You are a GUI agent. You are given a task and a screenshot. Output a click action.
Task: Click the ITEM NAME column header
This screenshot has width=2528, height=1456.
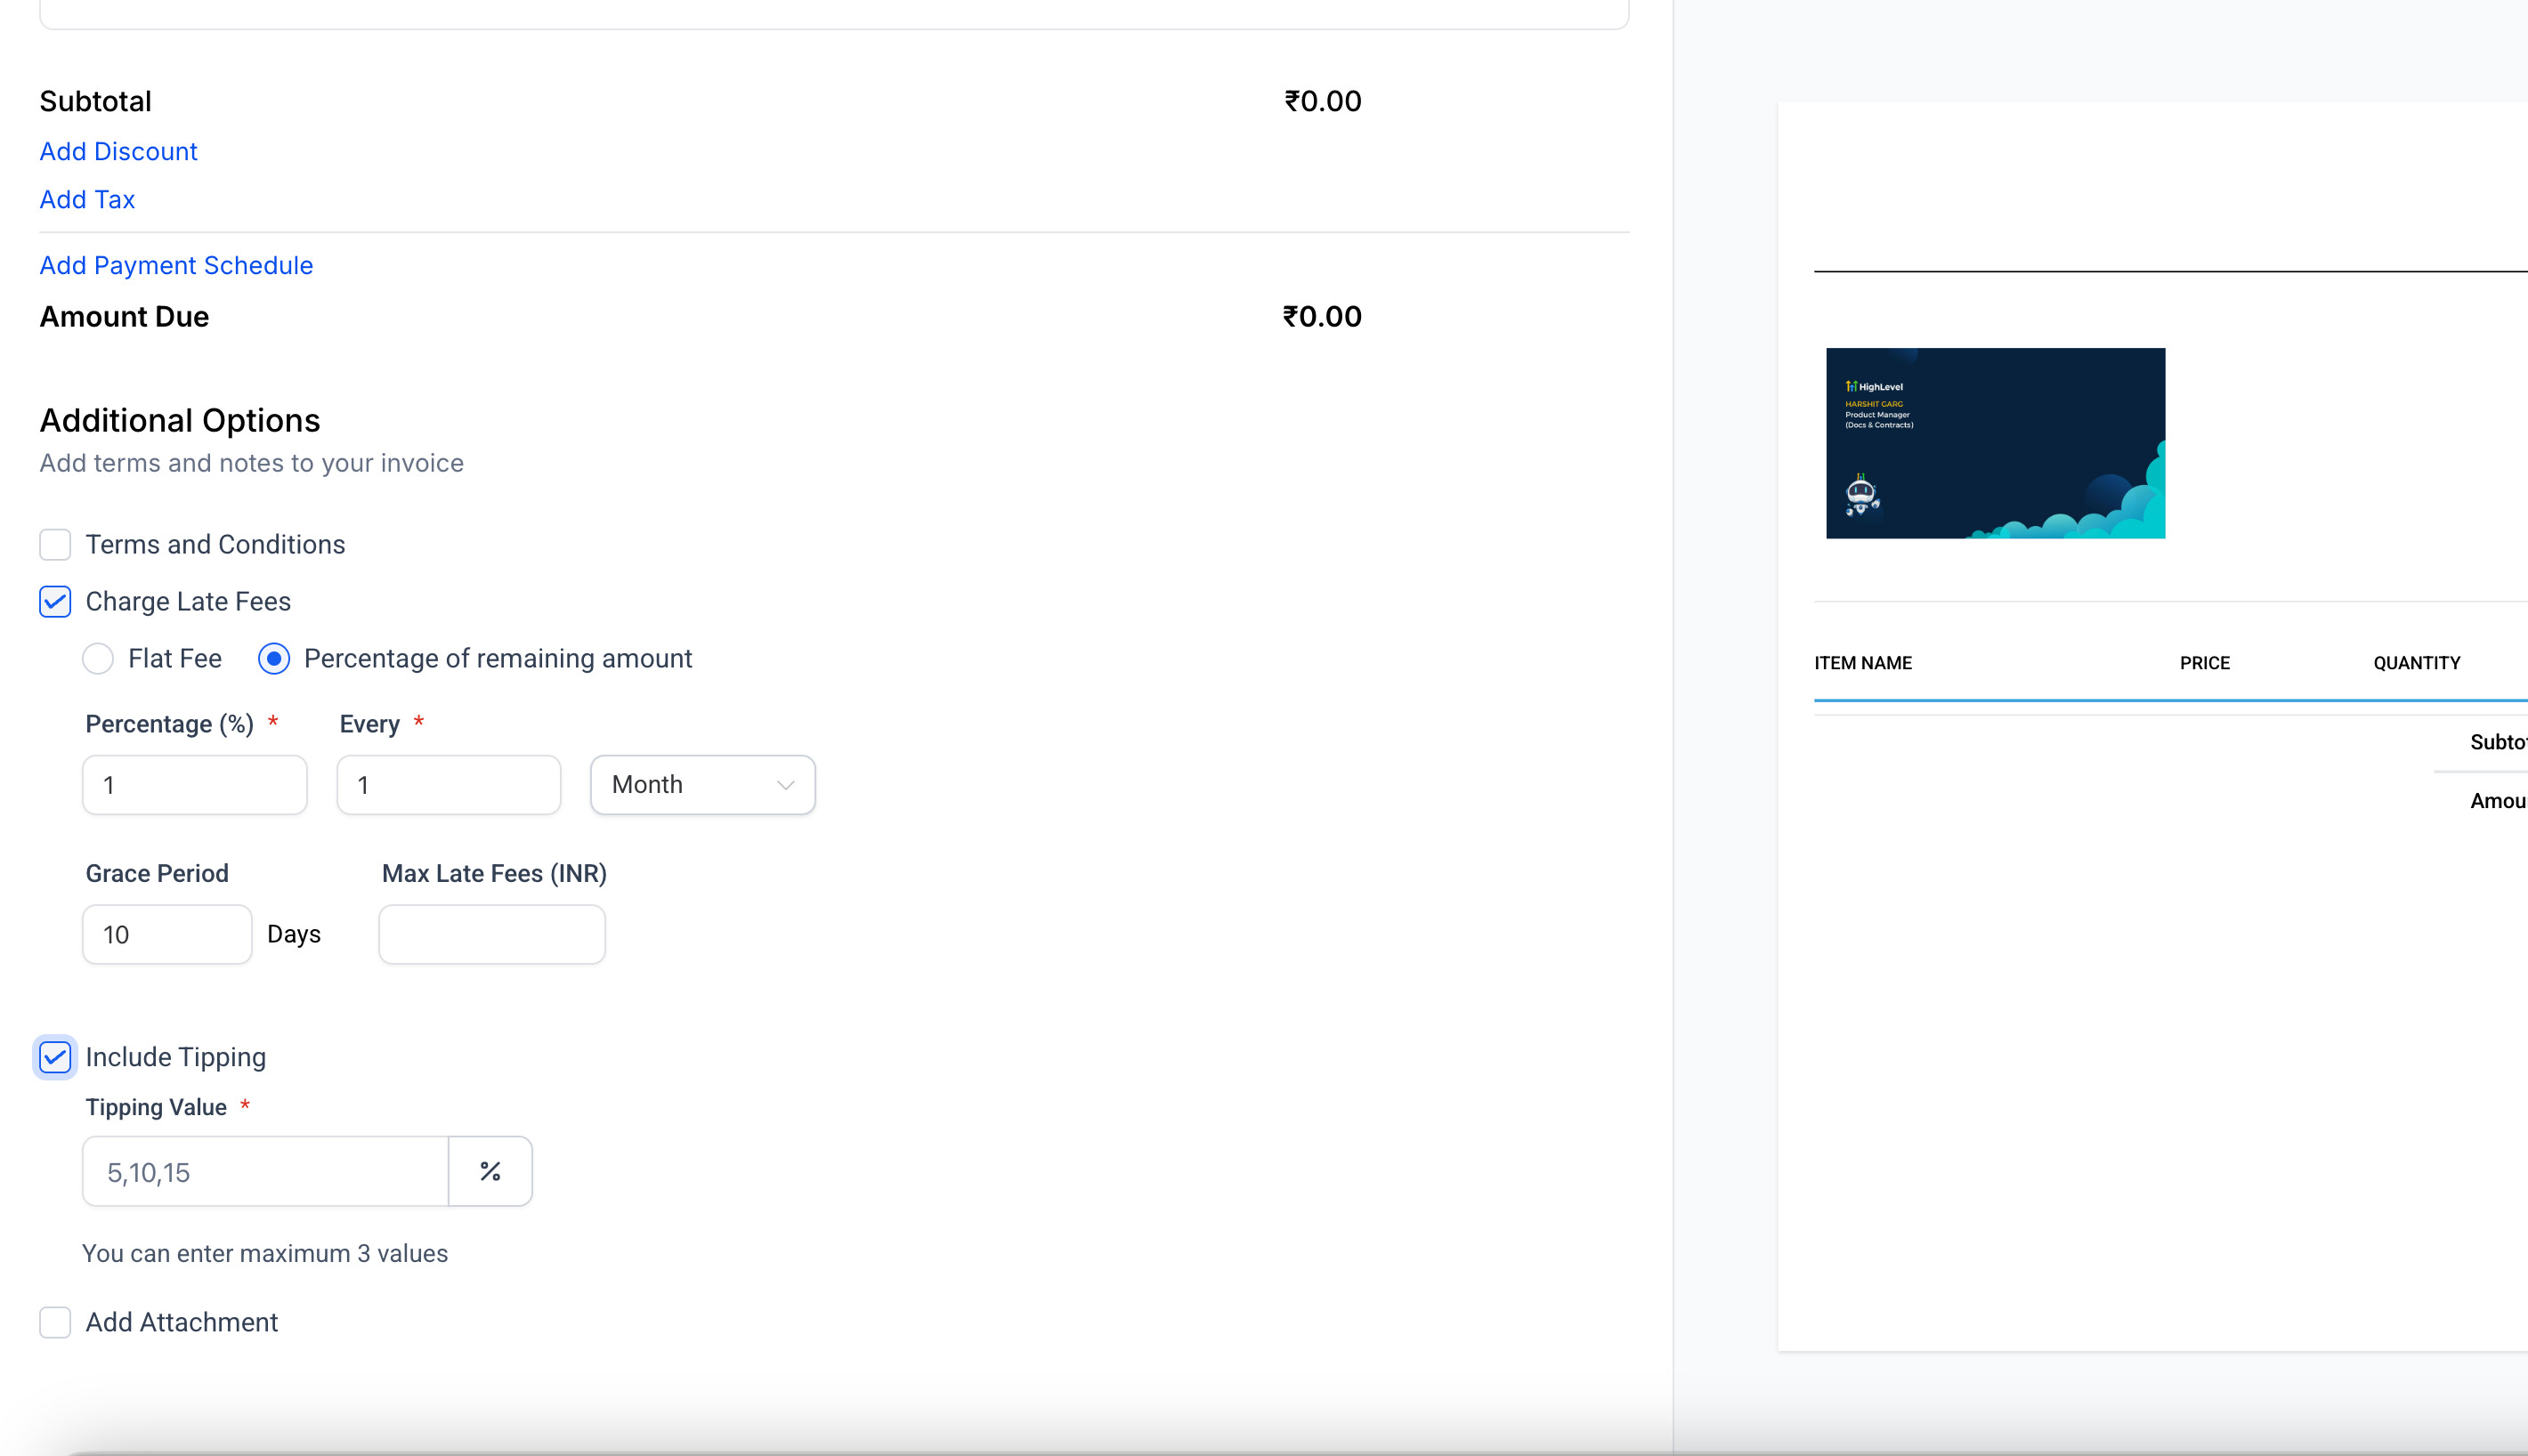1863,663
